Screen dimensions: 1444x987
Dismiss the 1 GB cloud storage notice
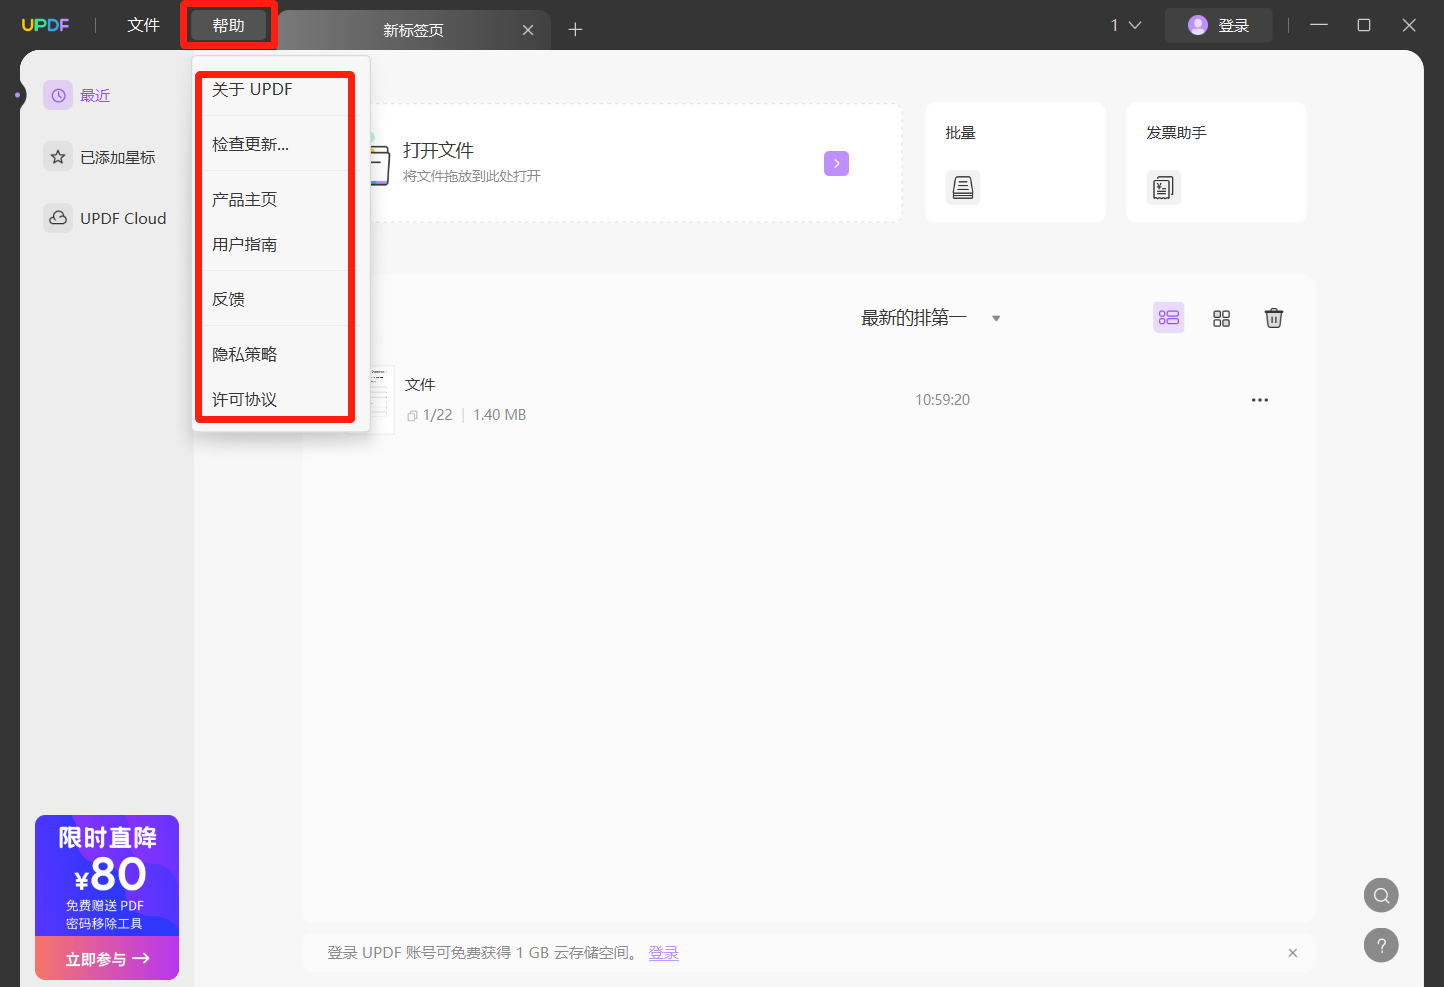(1293, 953)
